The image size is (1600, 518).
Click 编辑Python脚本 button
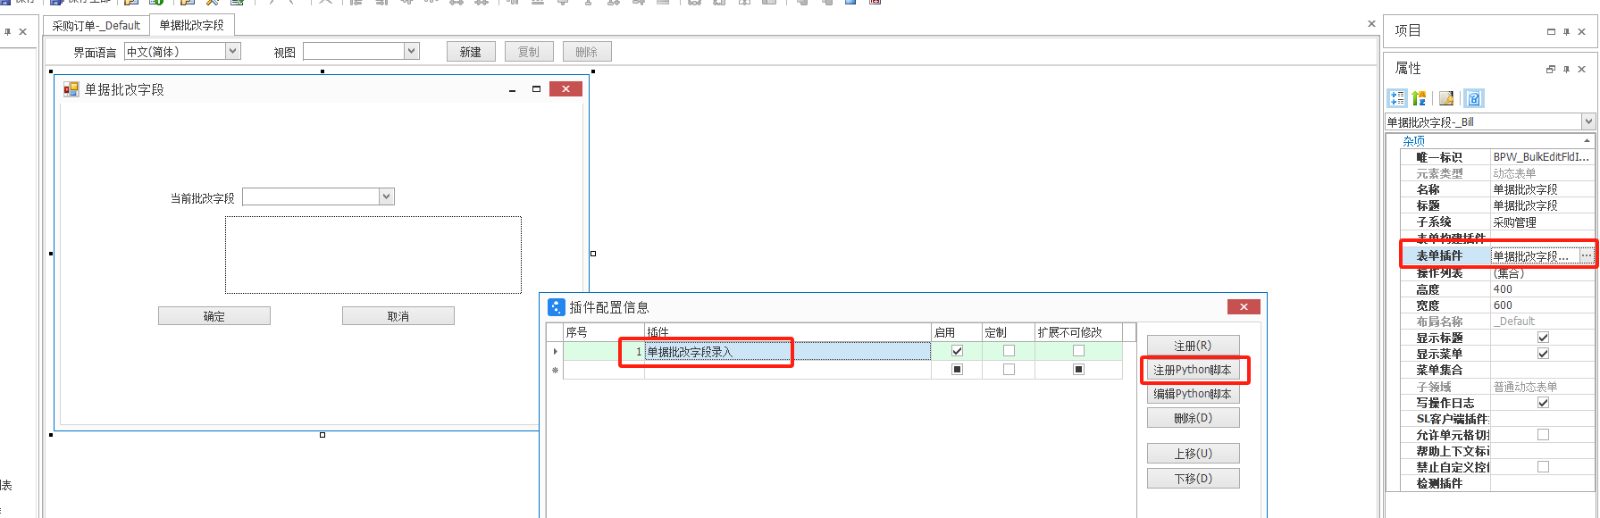pos(1193,394)
